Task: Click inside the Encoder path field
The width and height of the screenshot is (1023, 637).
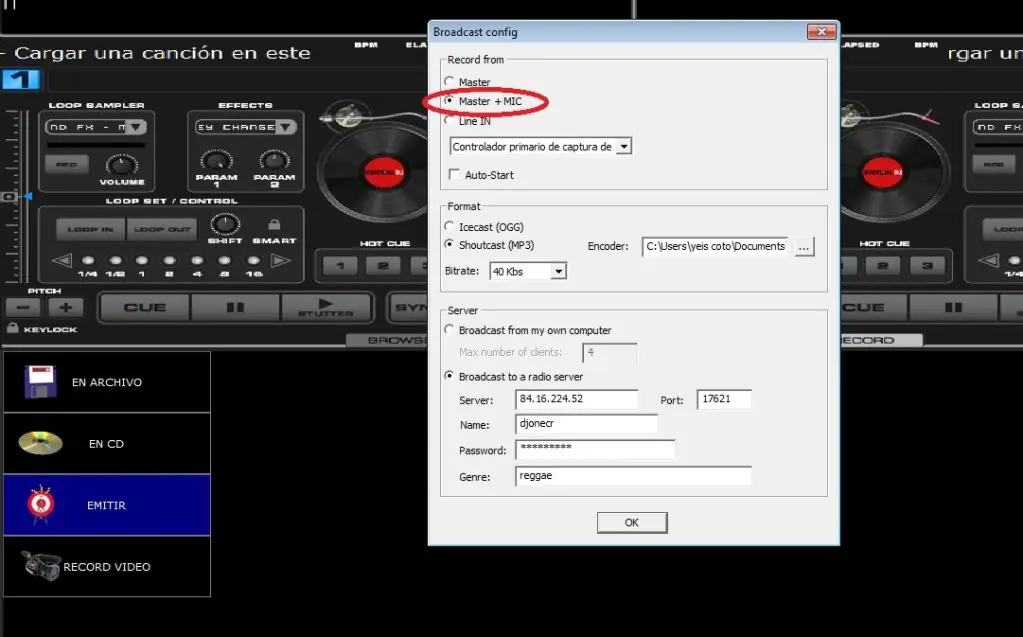Action: pos(715,246)
